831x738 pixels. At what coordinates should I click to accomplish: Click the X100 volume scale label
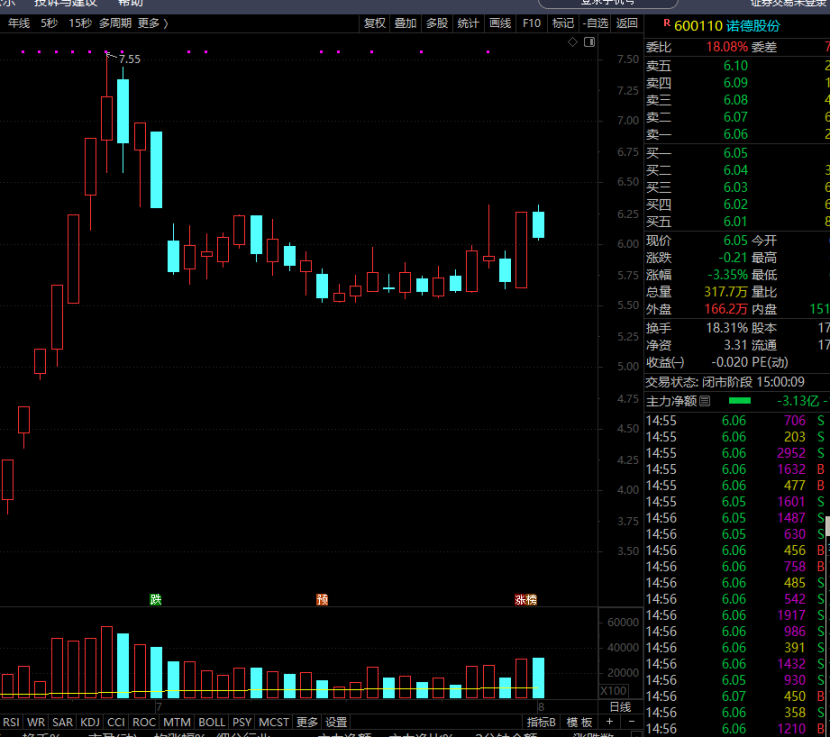[614, 691]
